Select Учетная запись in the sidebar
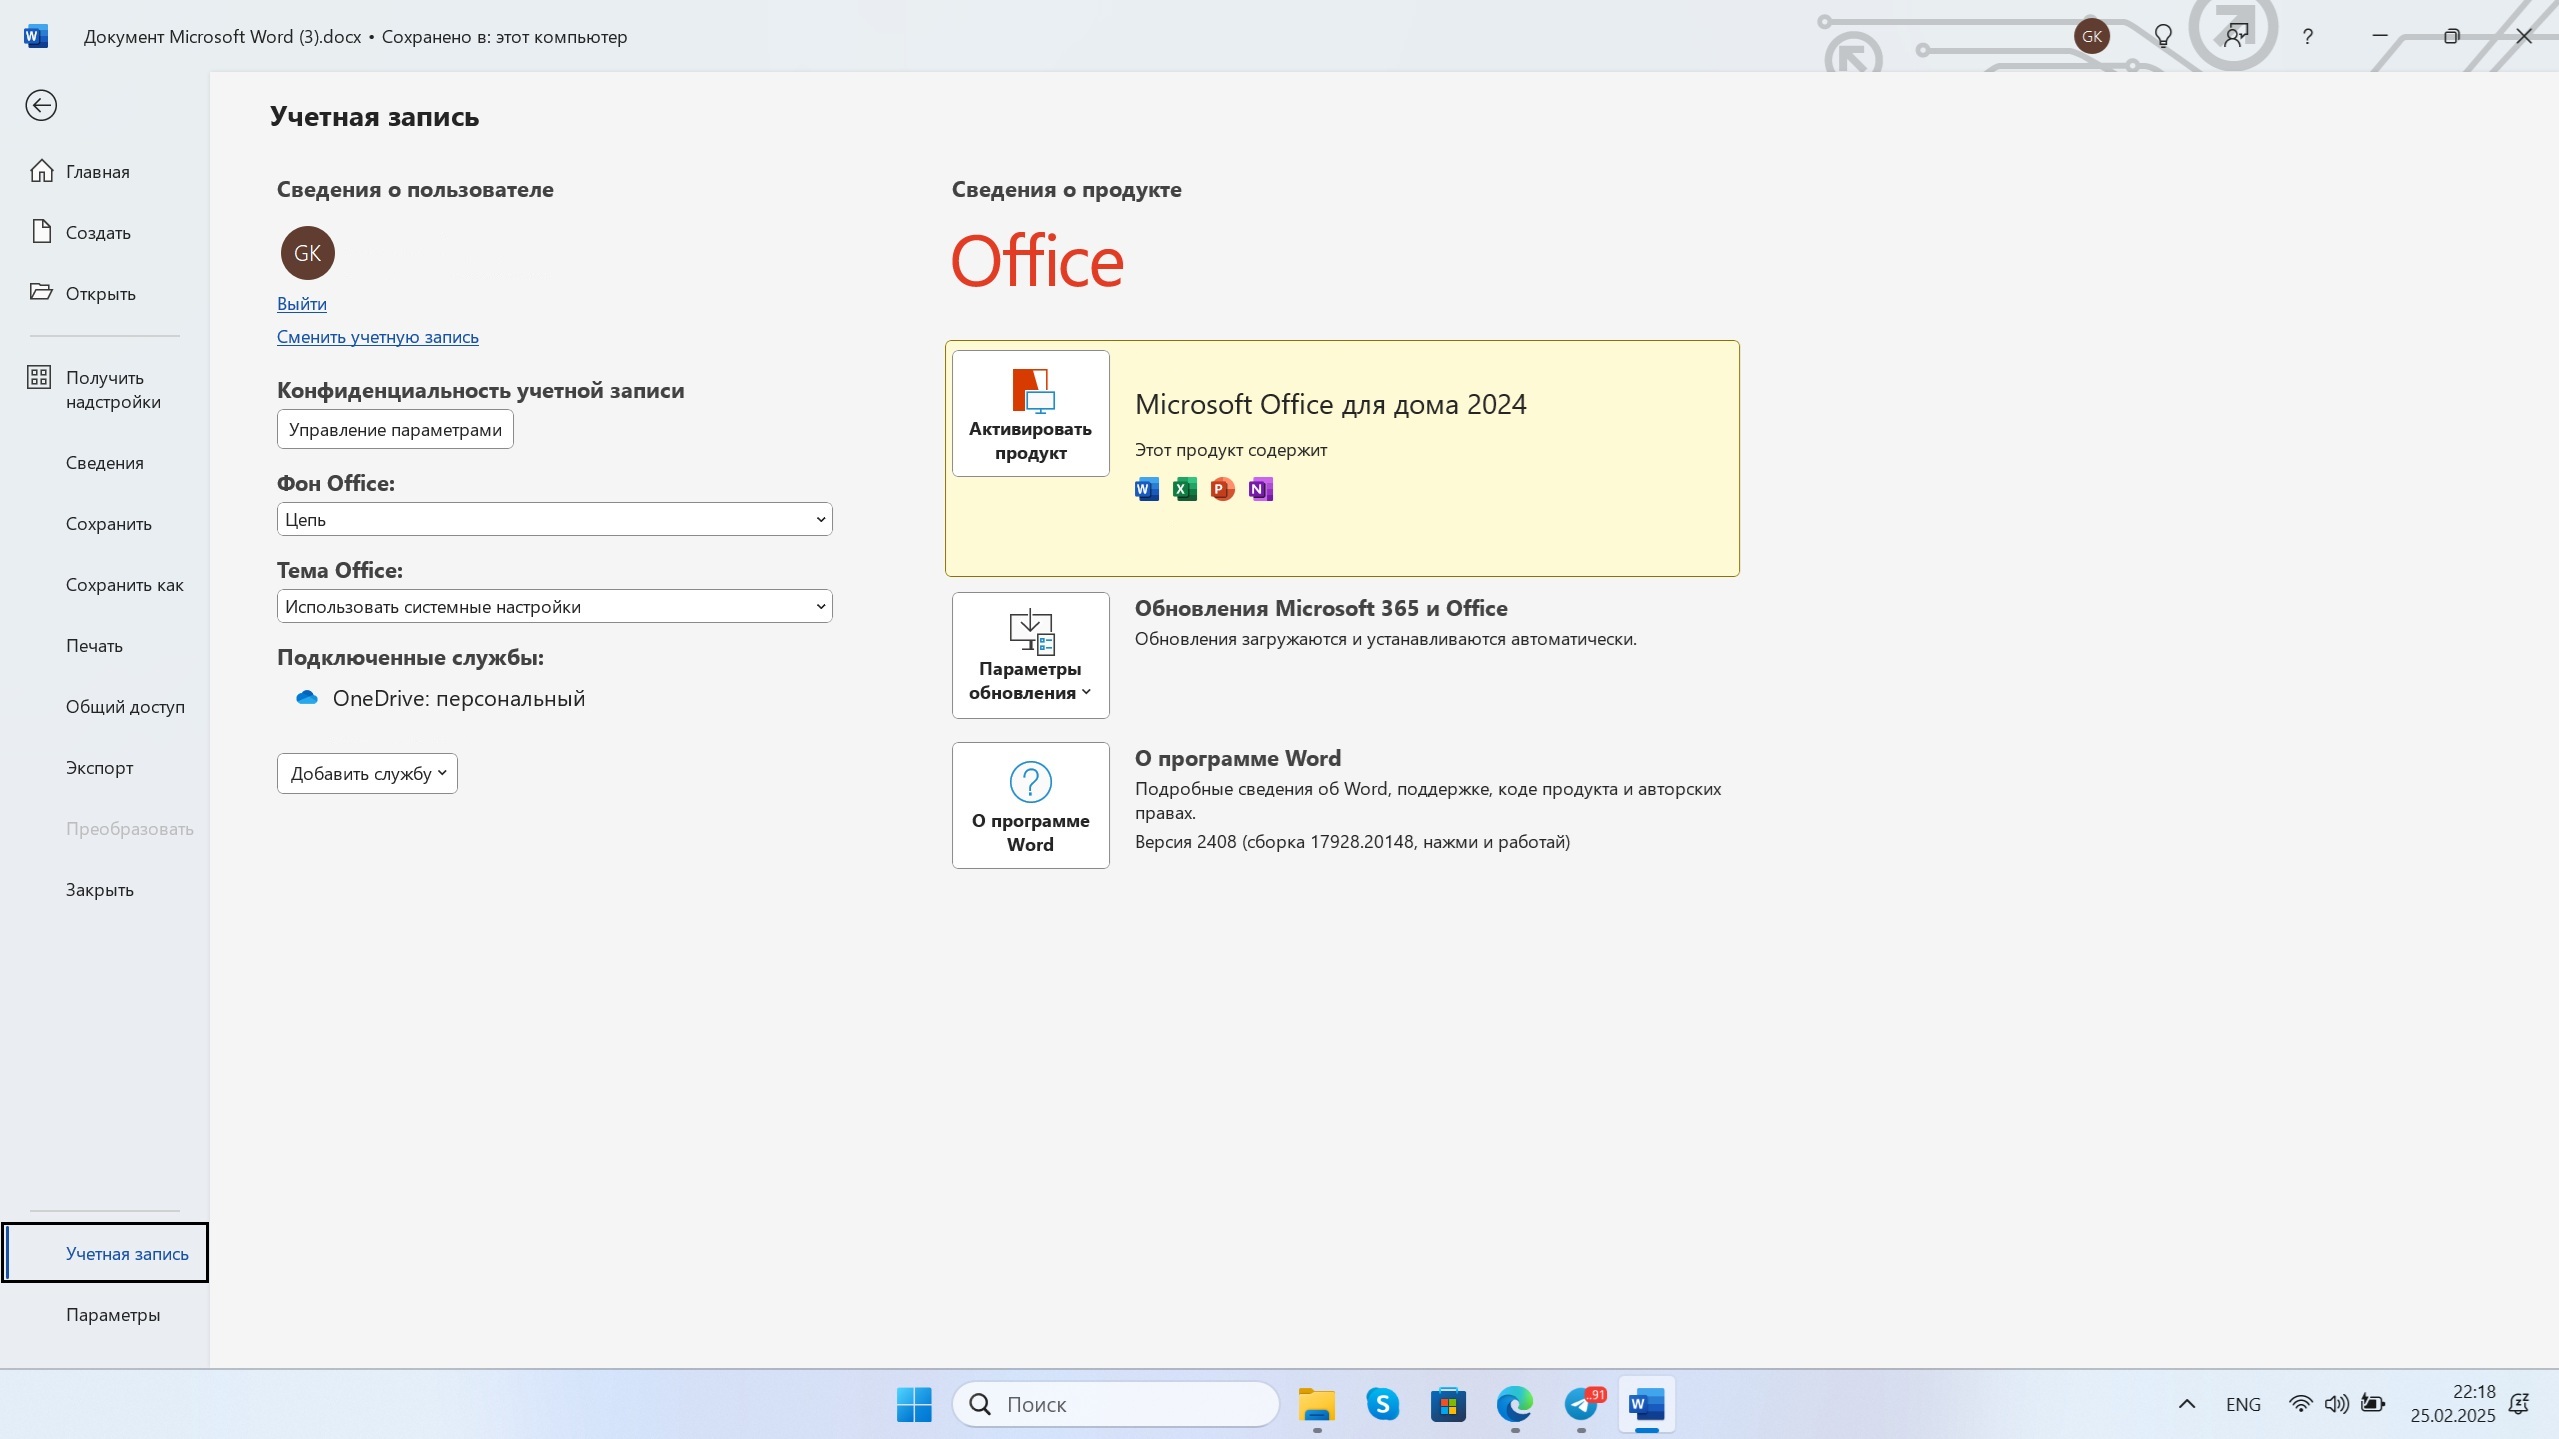Screen dimensions: 2559x1439 click(x=105, y=1253)
